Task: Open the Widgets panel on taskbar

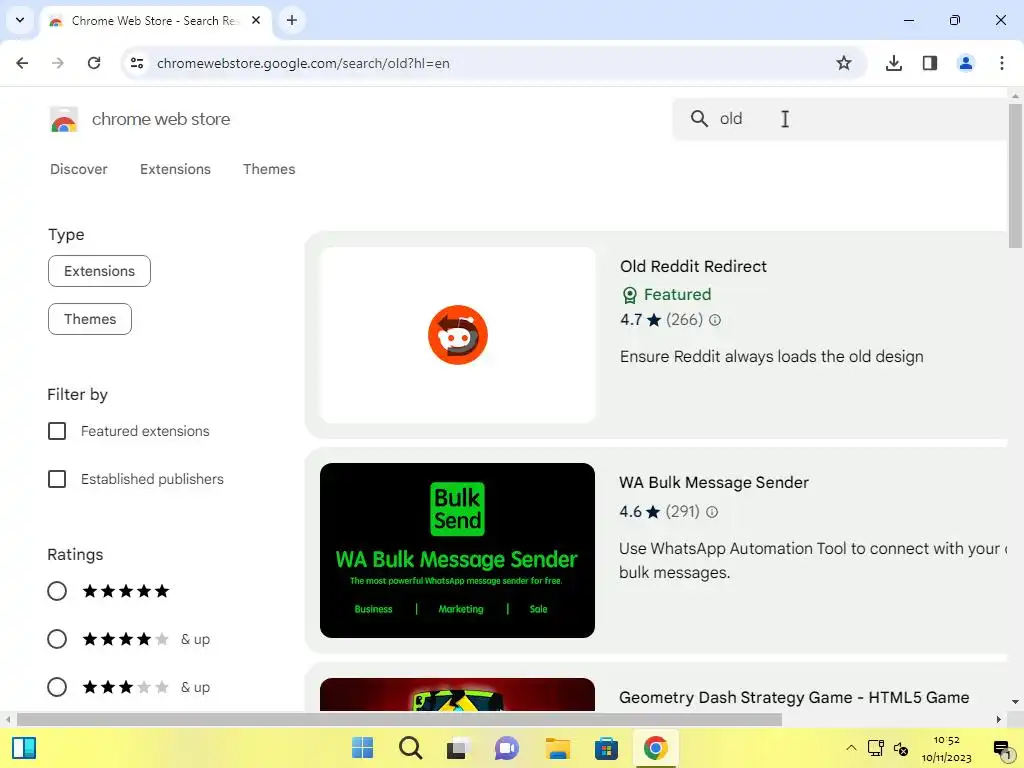Action: point(24,748)
